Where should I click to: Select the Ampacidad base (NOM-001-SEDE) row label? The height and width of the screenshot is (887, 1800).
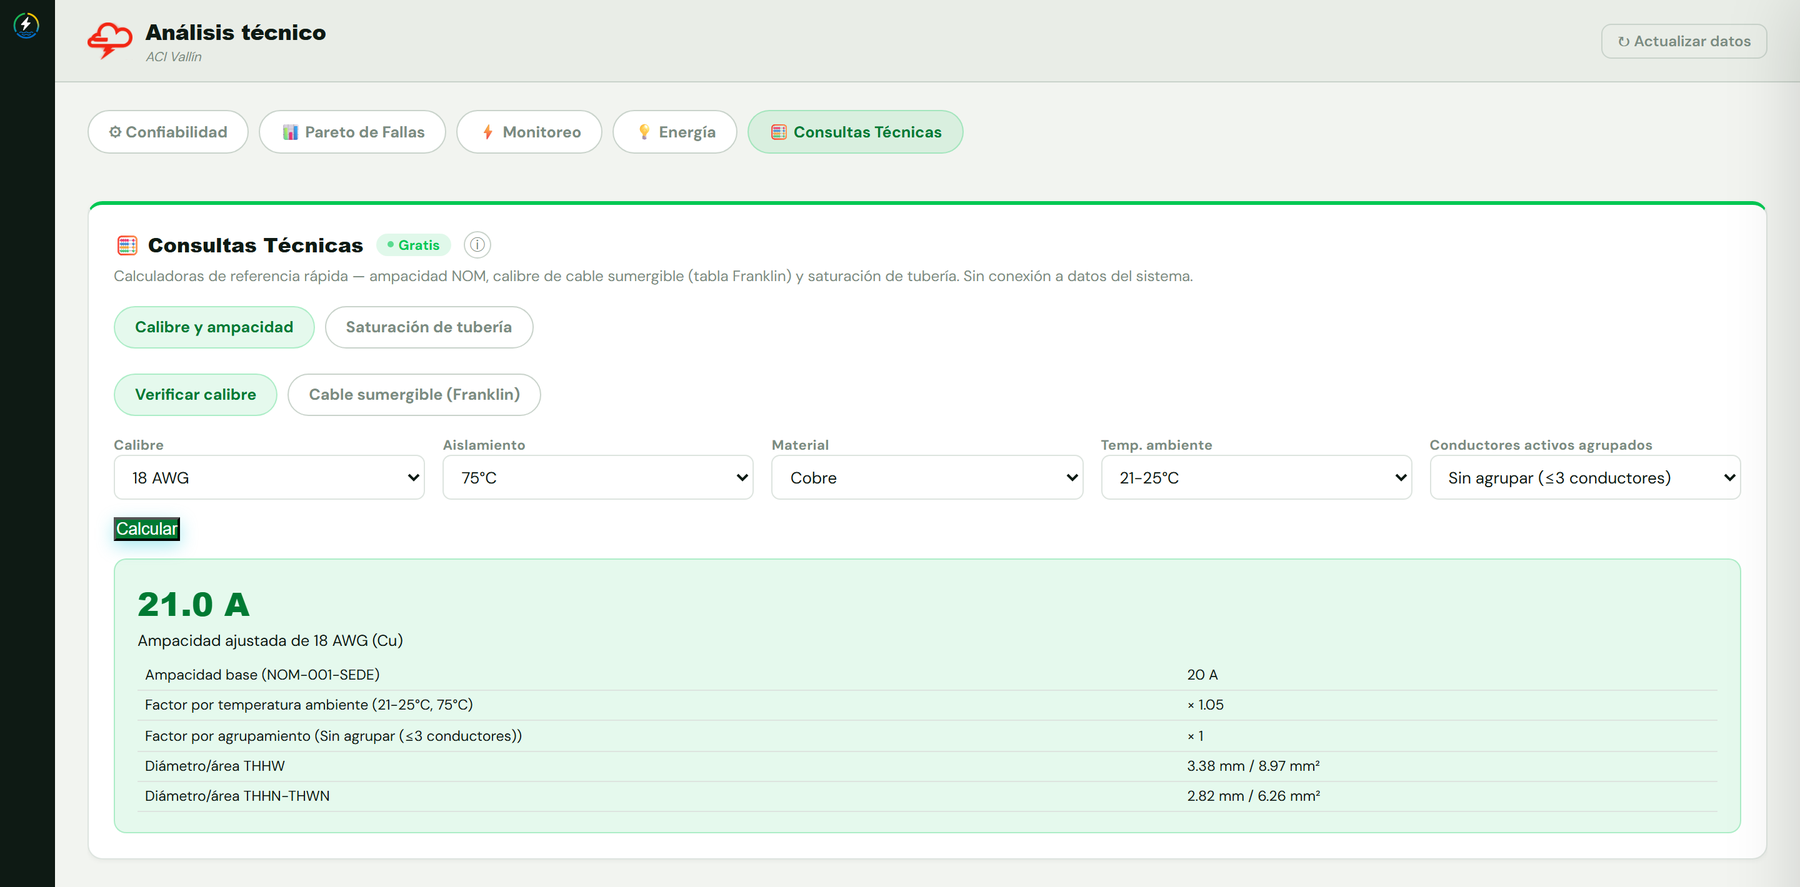[262, 675]
